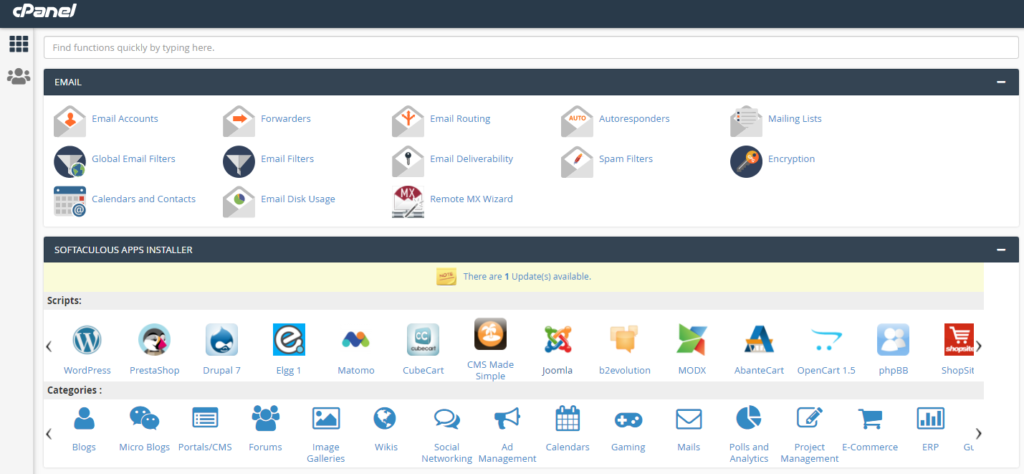Open Remote MX Wizard icon
Viewport: 1024px width, 474px height.
[408, 201]
